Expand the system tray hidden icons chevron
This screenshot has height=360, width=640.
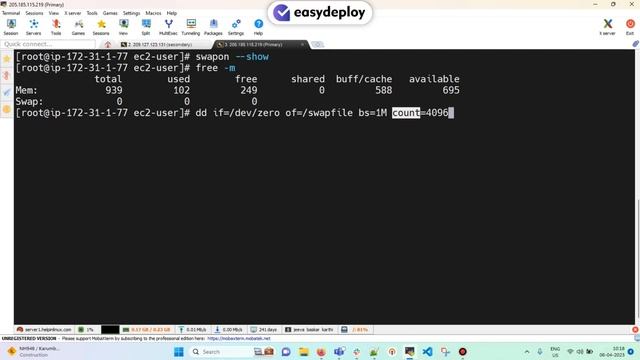(x=527, y=351)
